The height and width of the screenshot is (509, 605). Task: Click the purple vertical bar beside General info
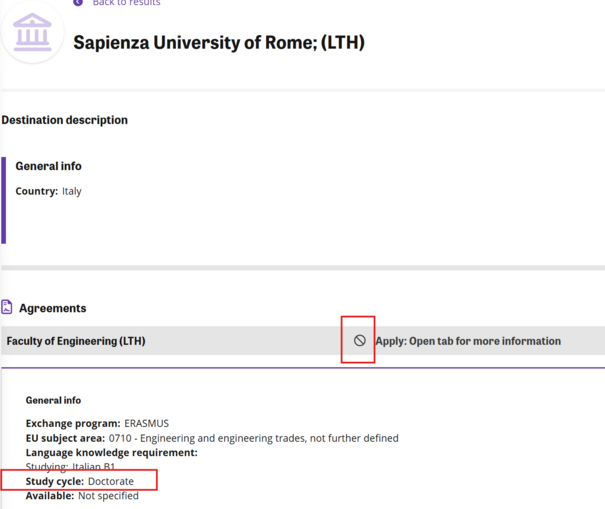pos(4,200)
